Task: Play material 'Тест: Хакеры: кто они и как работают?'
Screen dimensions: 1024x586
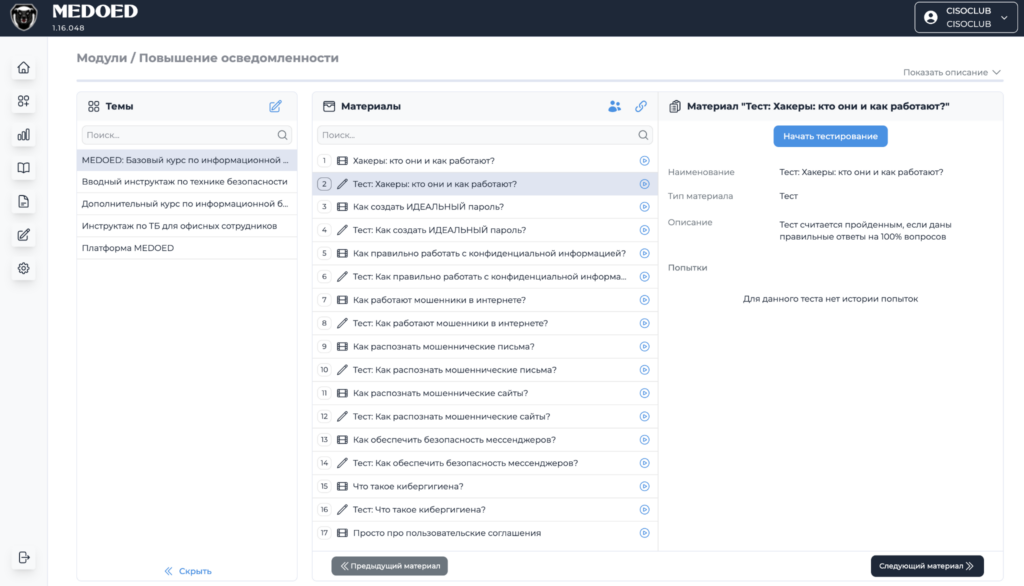Action: click(645, 184)
